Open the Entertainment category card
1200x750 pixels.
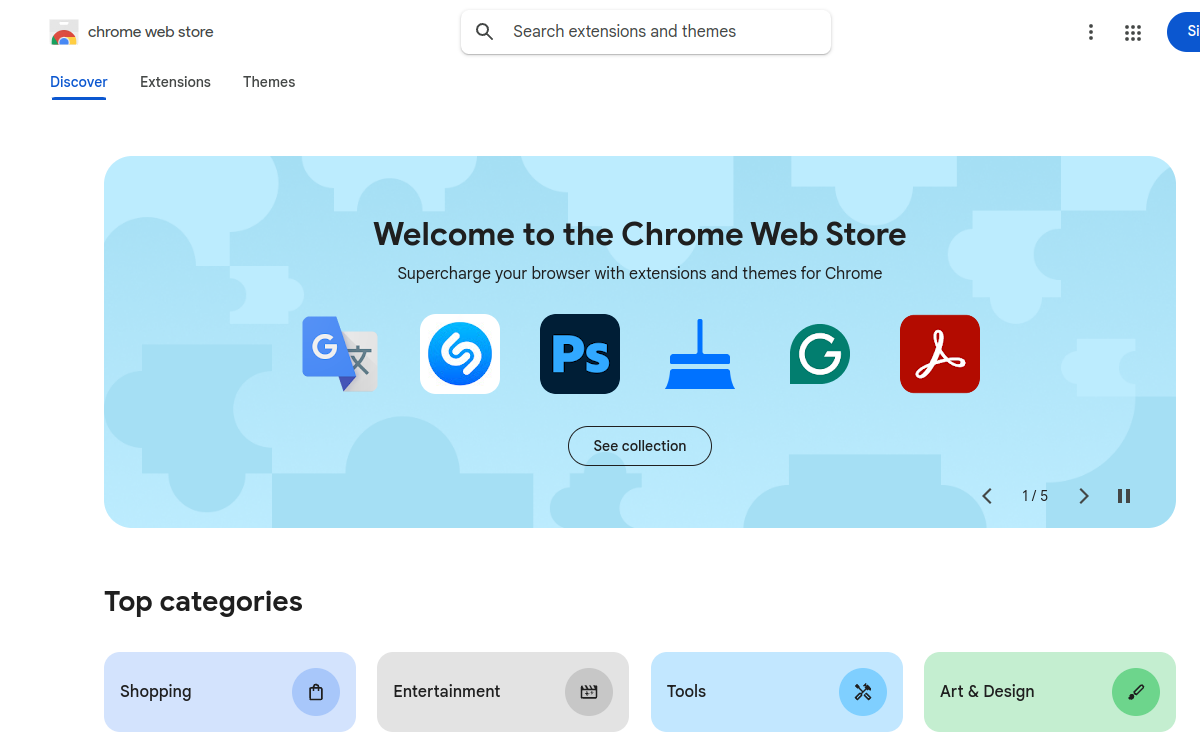tap(503, 692)
